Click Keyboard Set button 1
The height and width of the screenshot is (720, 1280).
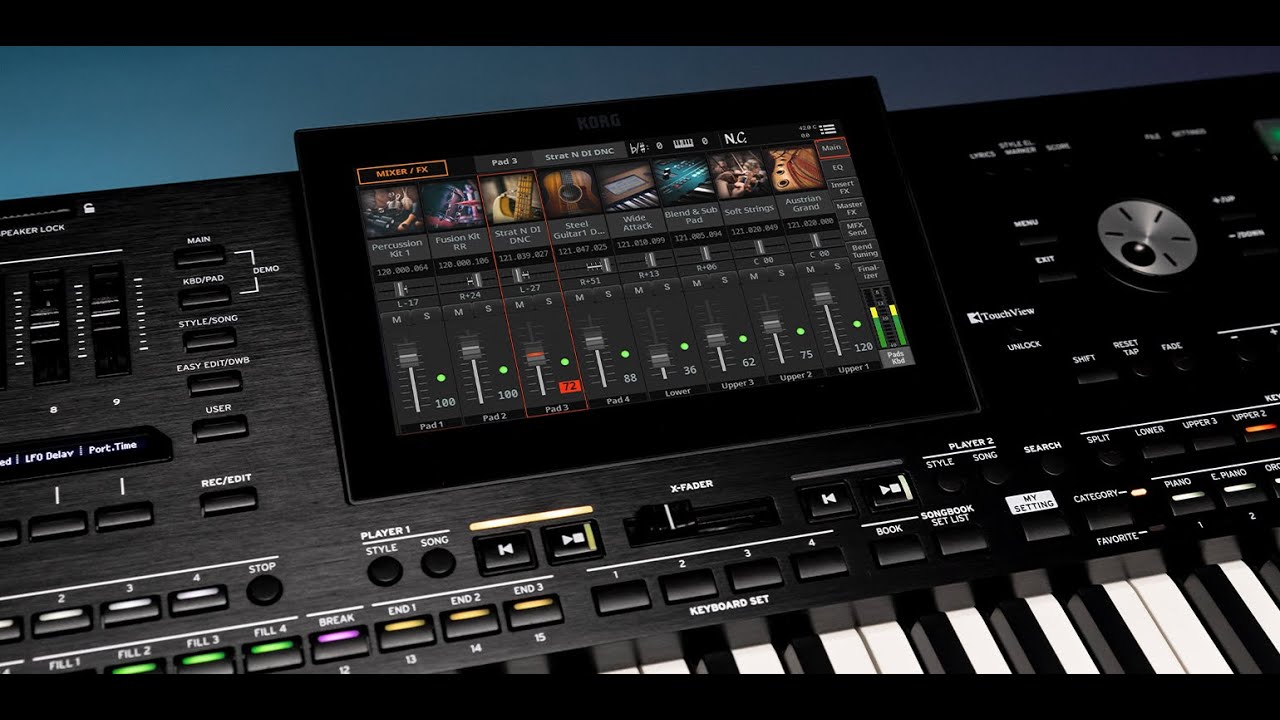coord(621,596)
